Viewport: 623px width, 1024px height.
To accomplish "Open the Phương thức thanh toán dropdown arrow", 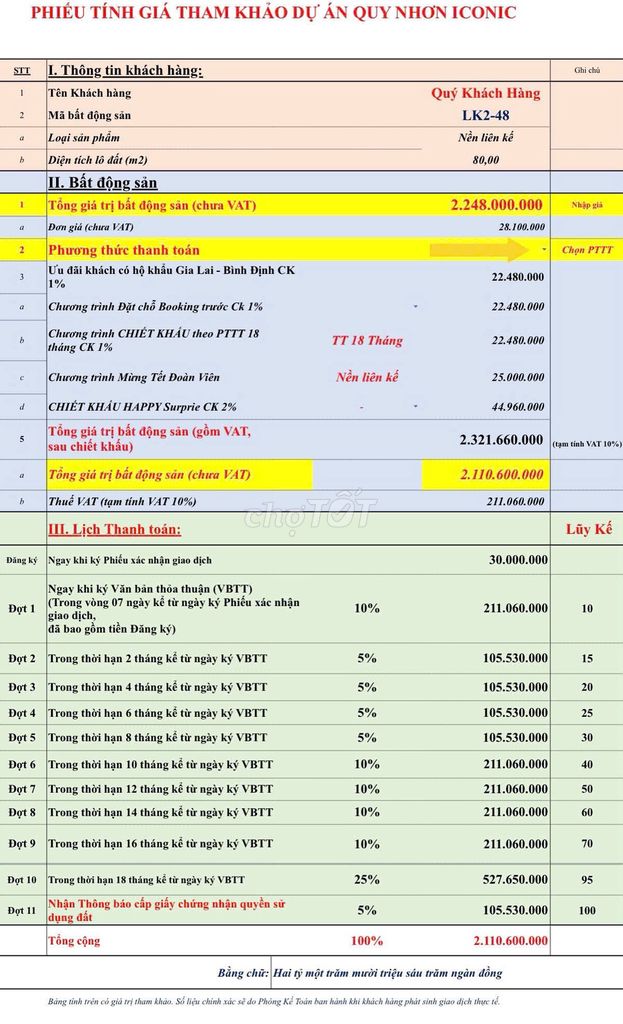I will pos(543,248).
